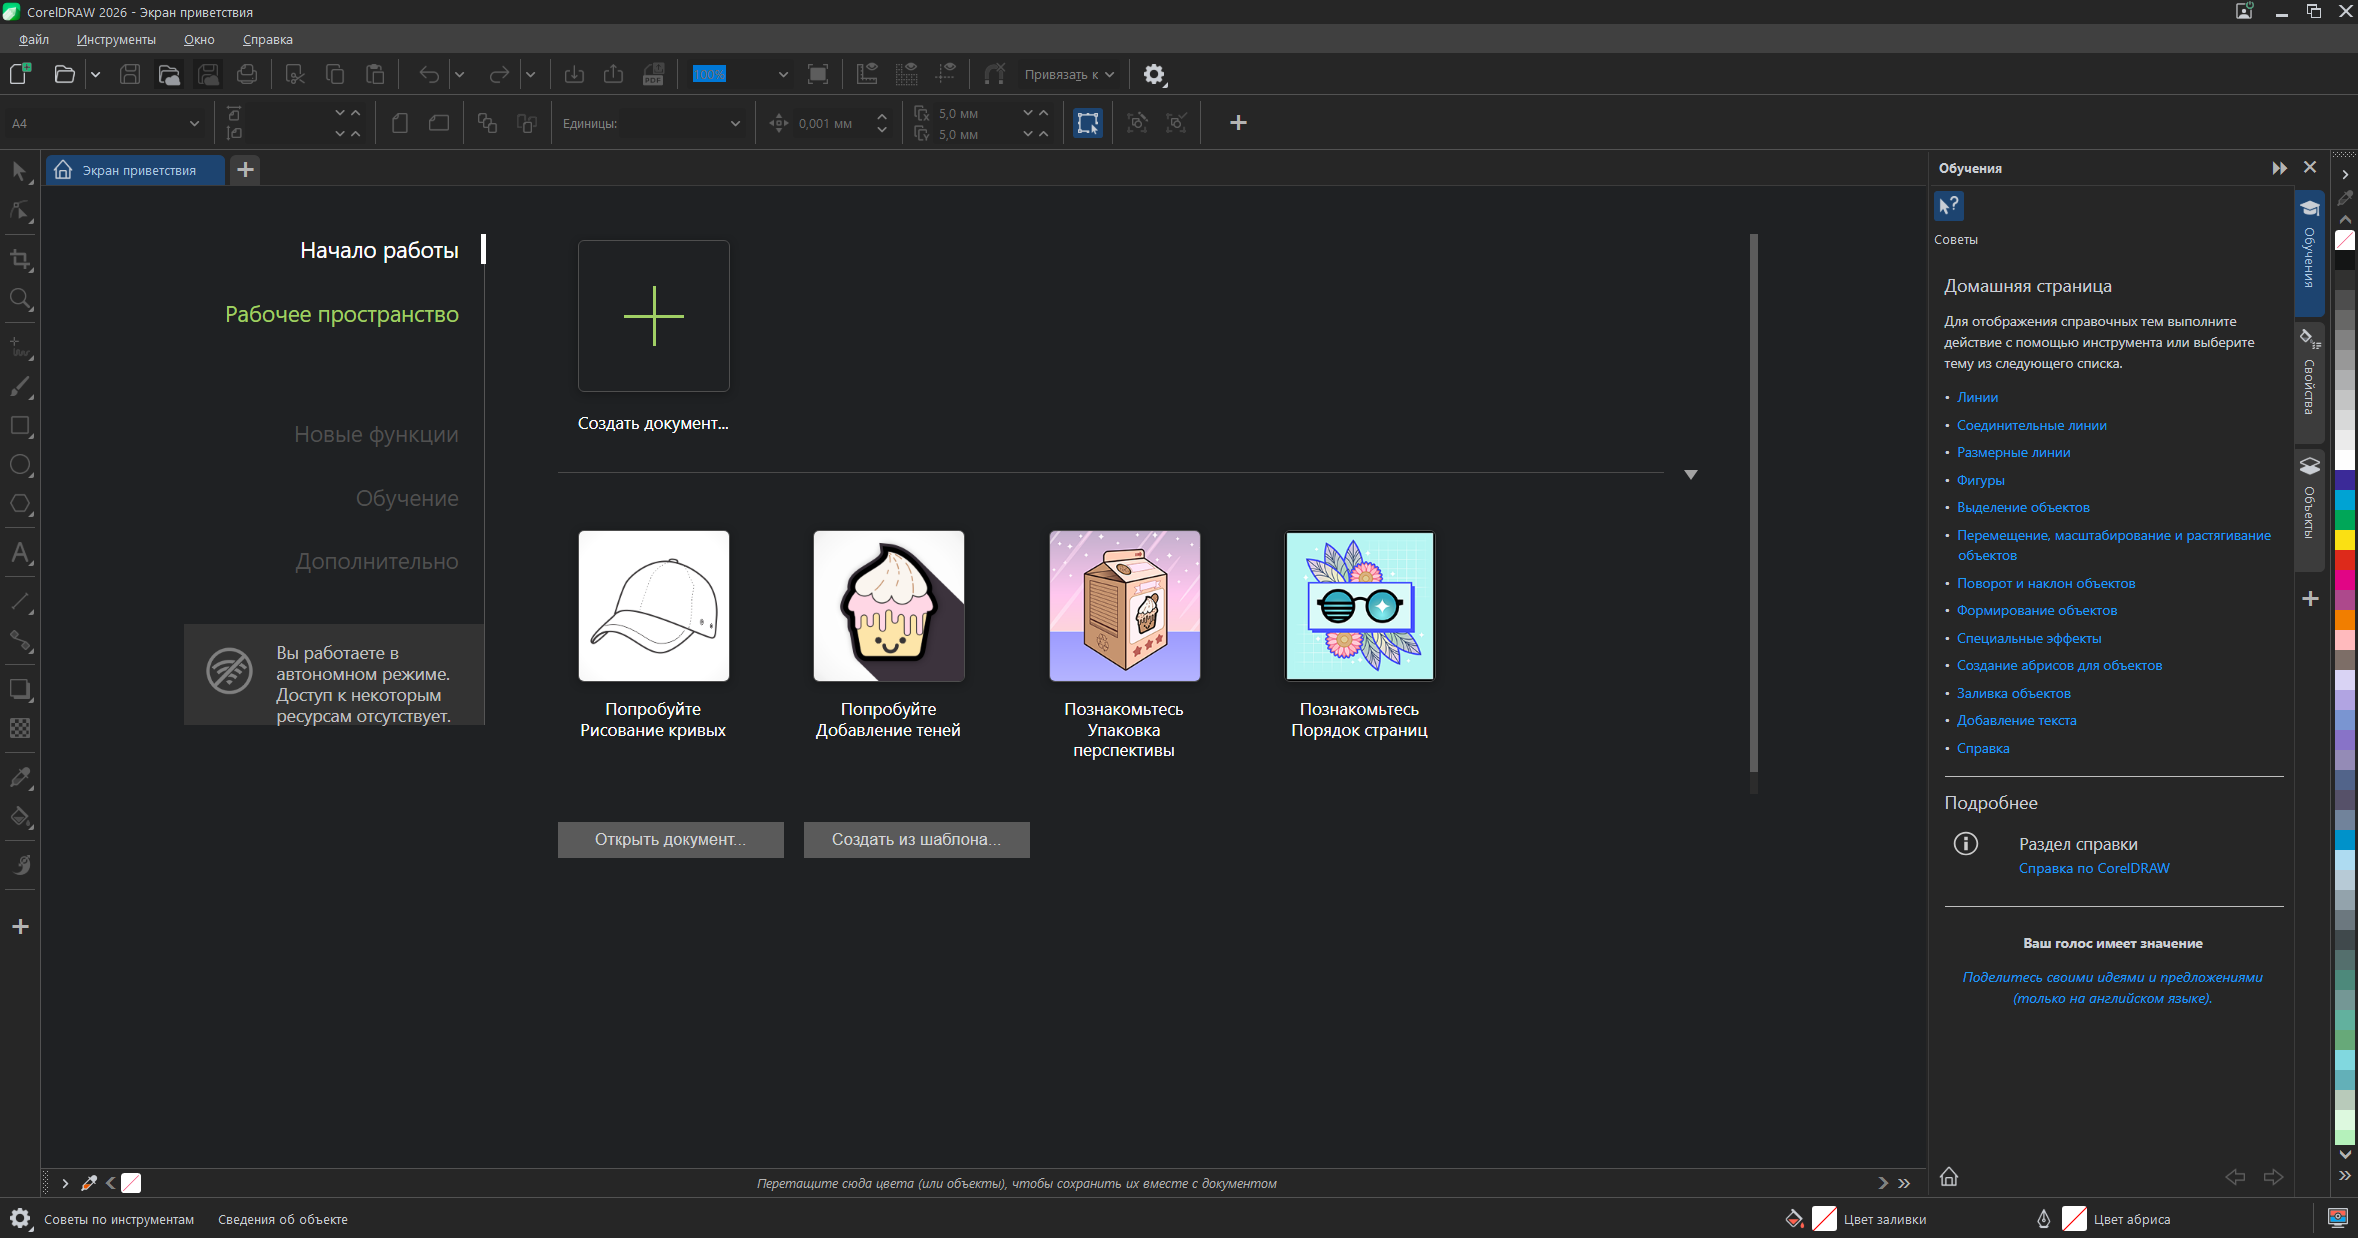Open the zoom level dropdown showing 100%

coord(783,75)
